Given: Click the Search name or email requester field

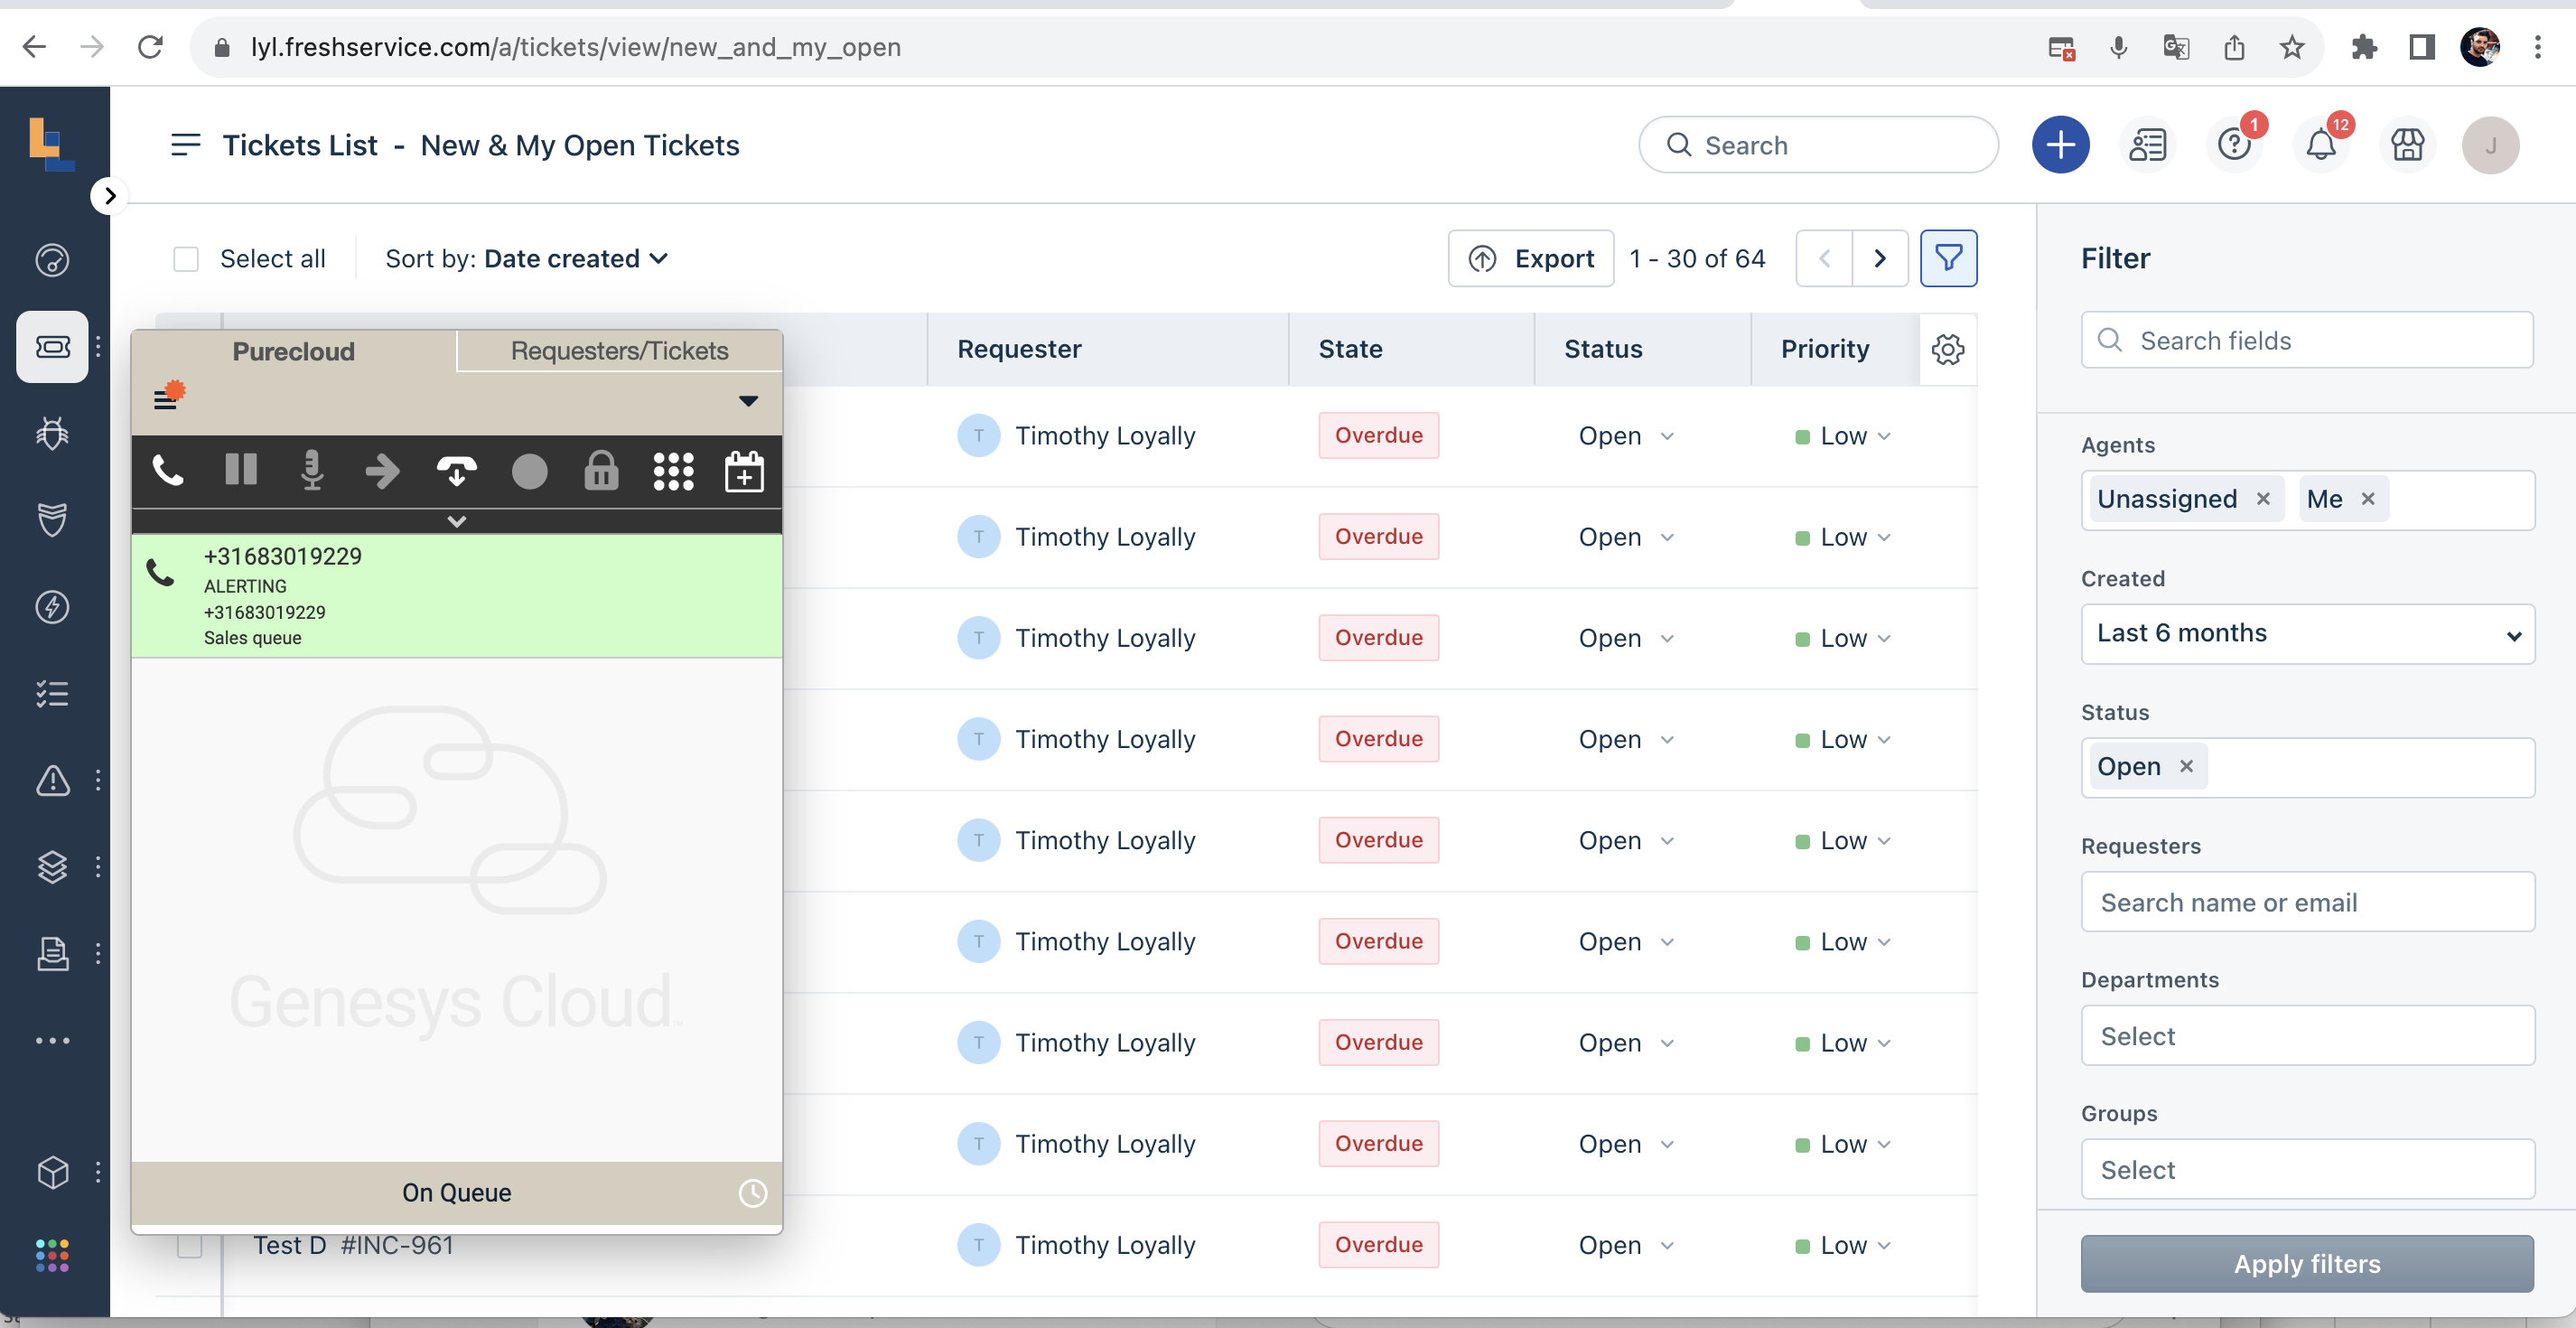Looking at the screenshot, I should pyautogui.click(x=2306, y=902).
